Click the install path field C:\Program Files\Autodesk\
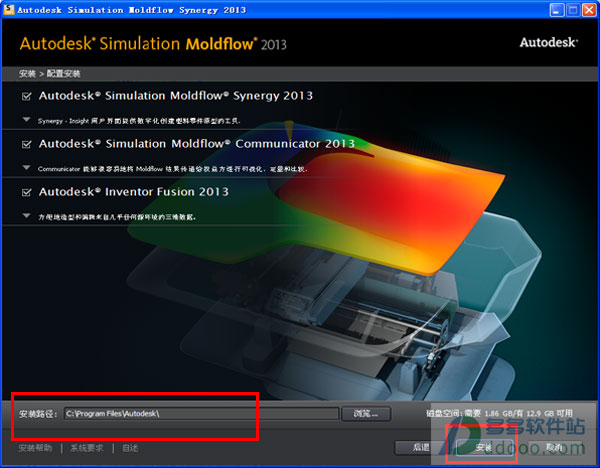The width and height of the screenshot is (600, 468). coord(201,414)
